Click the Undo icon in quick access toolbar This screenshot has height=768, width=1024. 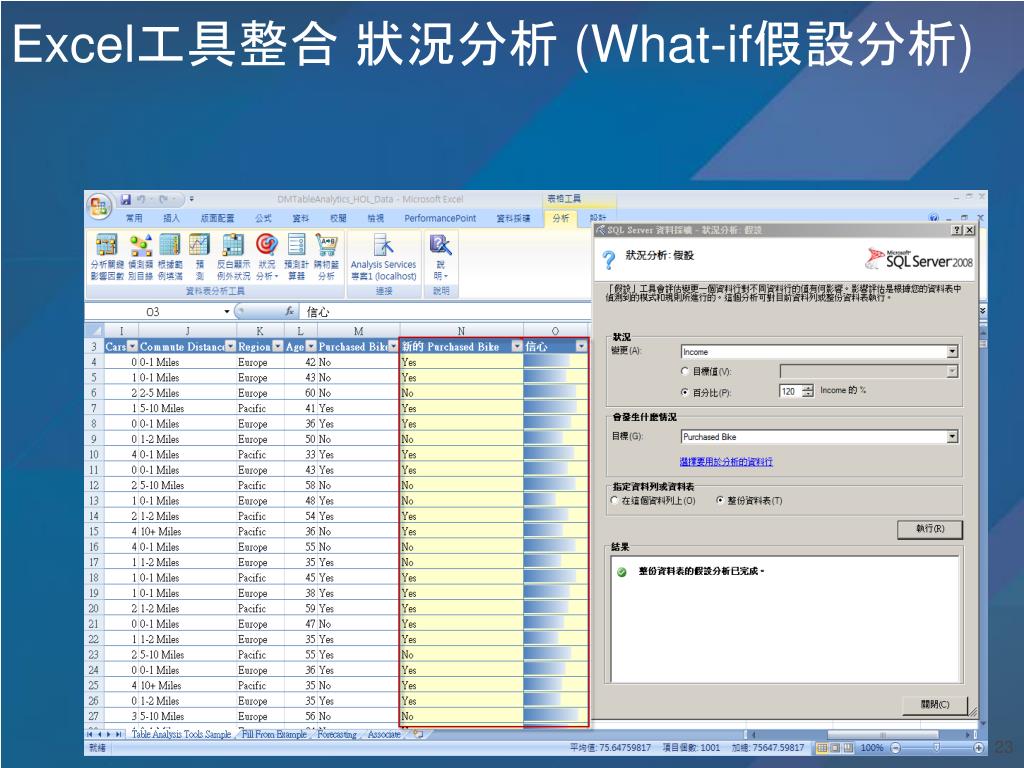[x=141, y=199]
